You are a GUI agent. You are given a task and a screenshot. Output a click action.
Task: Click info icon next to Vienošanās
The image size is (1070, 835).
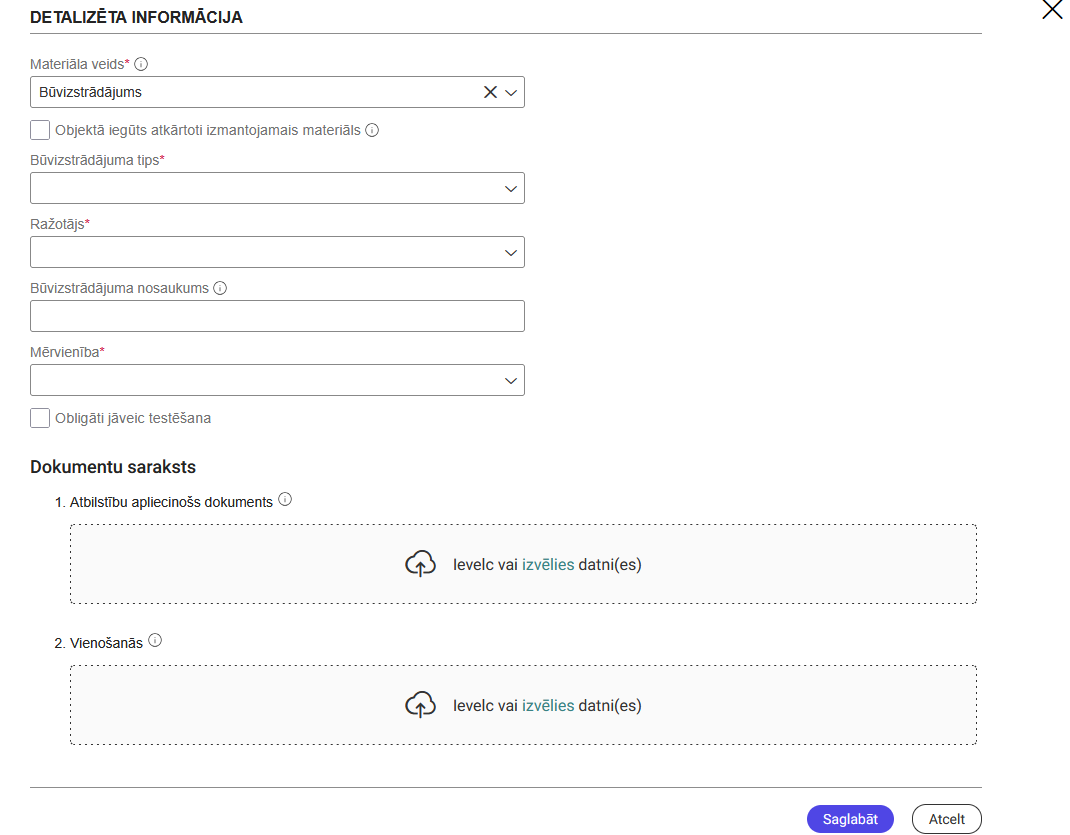click(155, 641)
